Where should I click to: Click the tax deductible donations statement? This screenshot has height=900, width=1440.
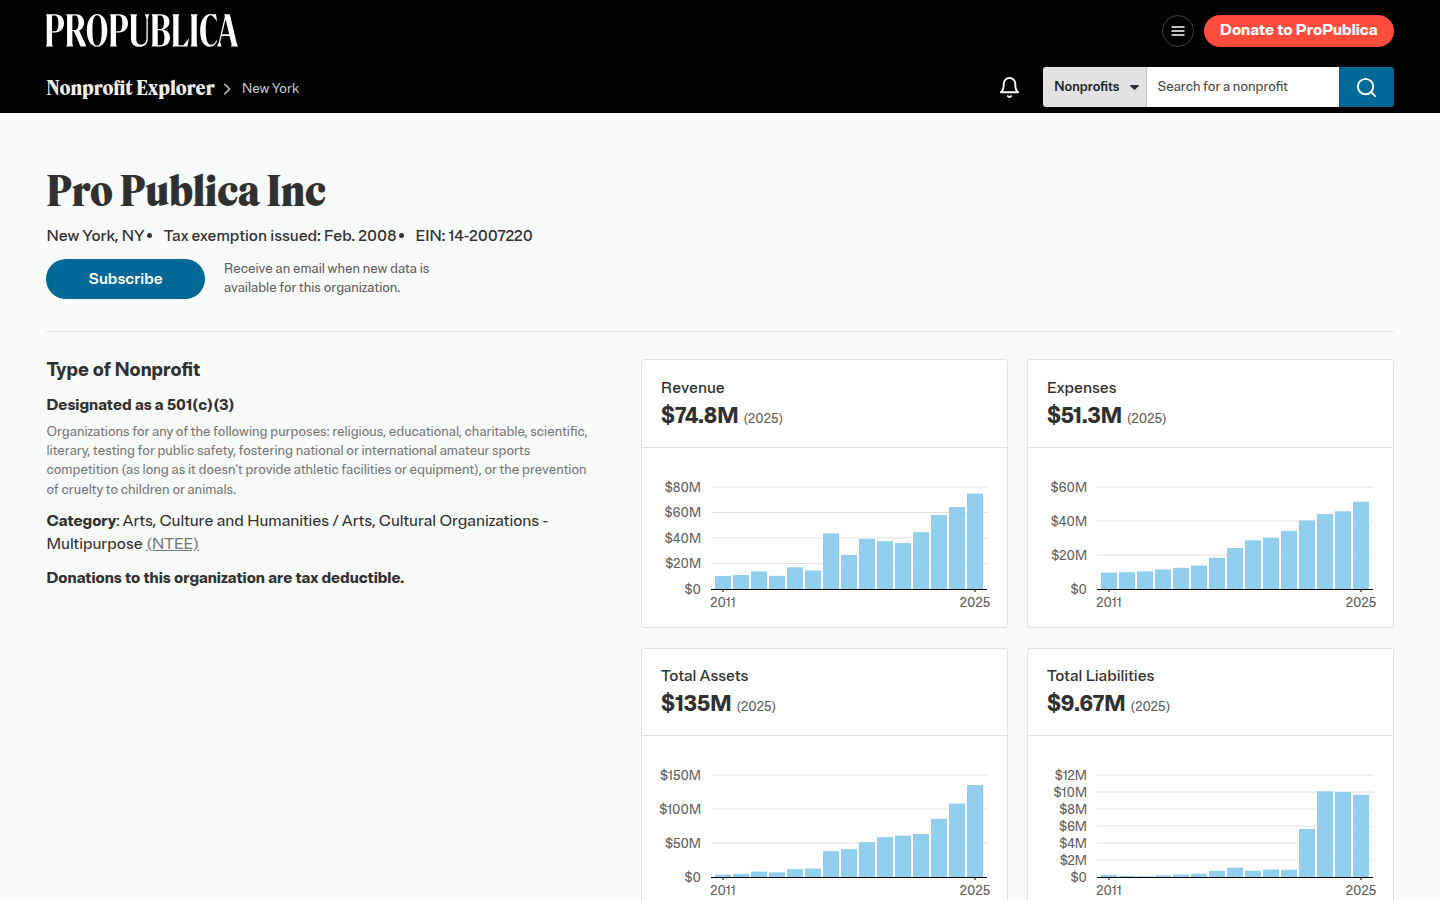225,578
